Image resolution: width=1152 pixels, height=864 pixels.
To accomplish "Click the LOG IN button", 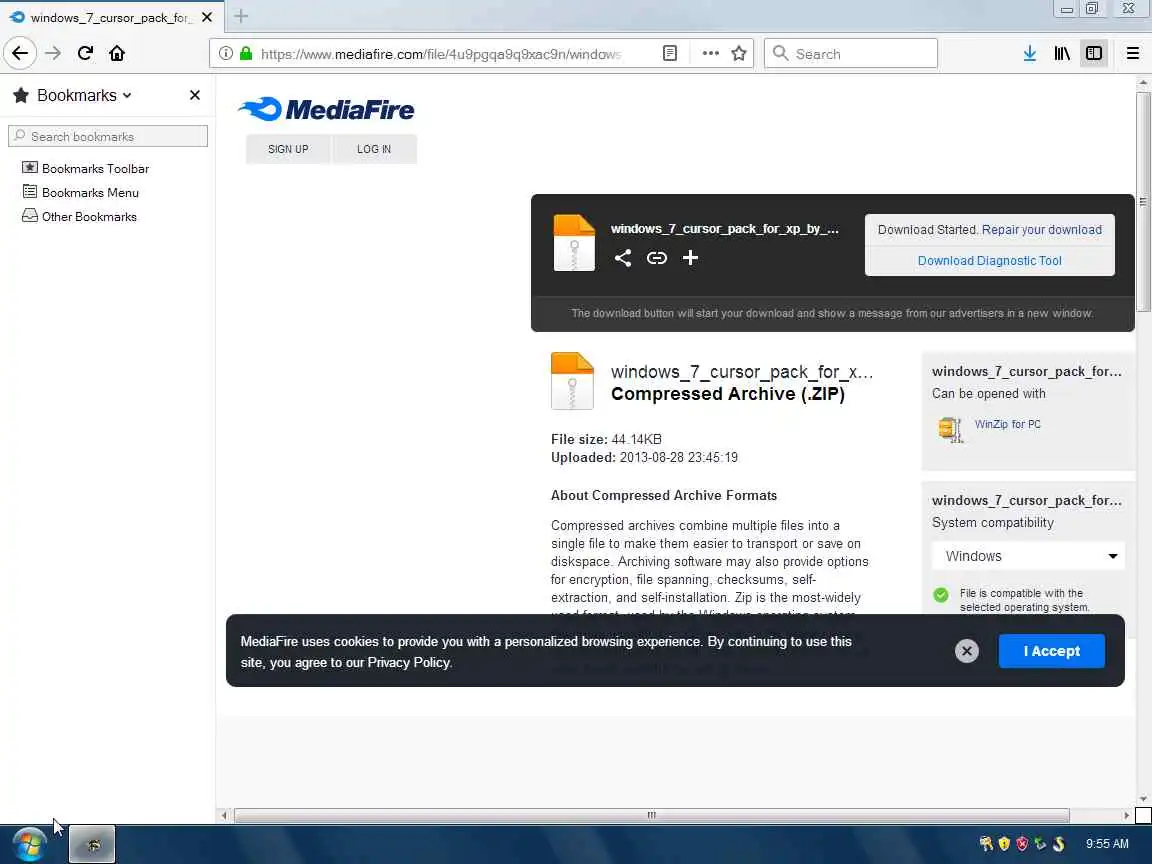I will [374, 149].
